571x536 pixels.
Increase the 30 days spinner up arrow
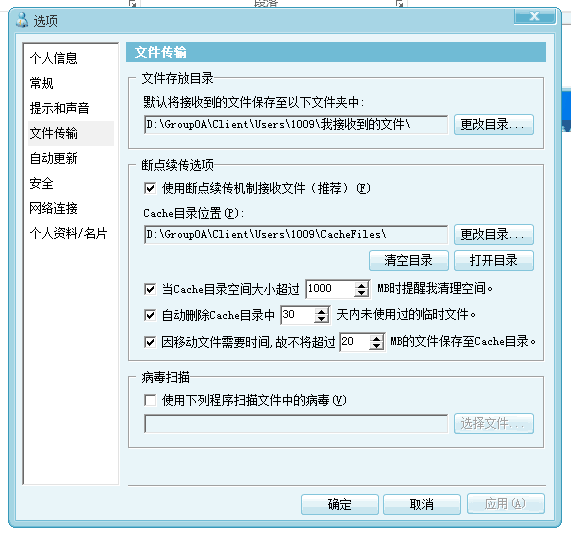[321, 312]
